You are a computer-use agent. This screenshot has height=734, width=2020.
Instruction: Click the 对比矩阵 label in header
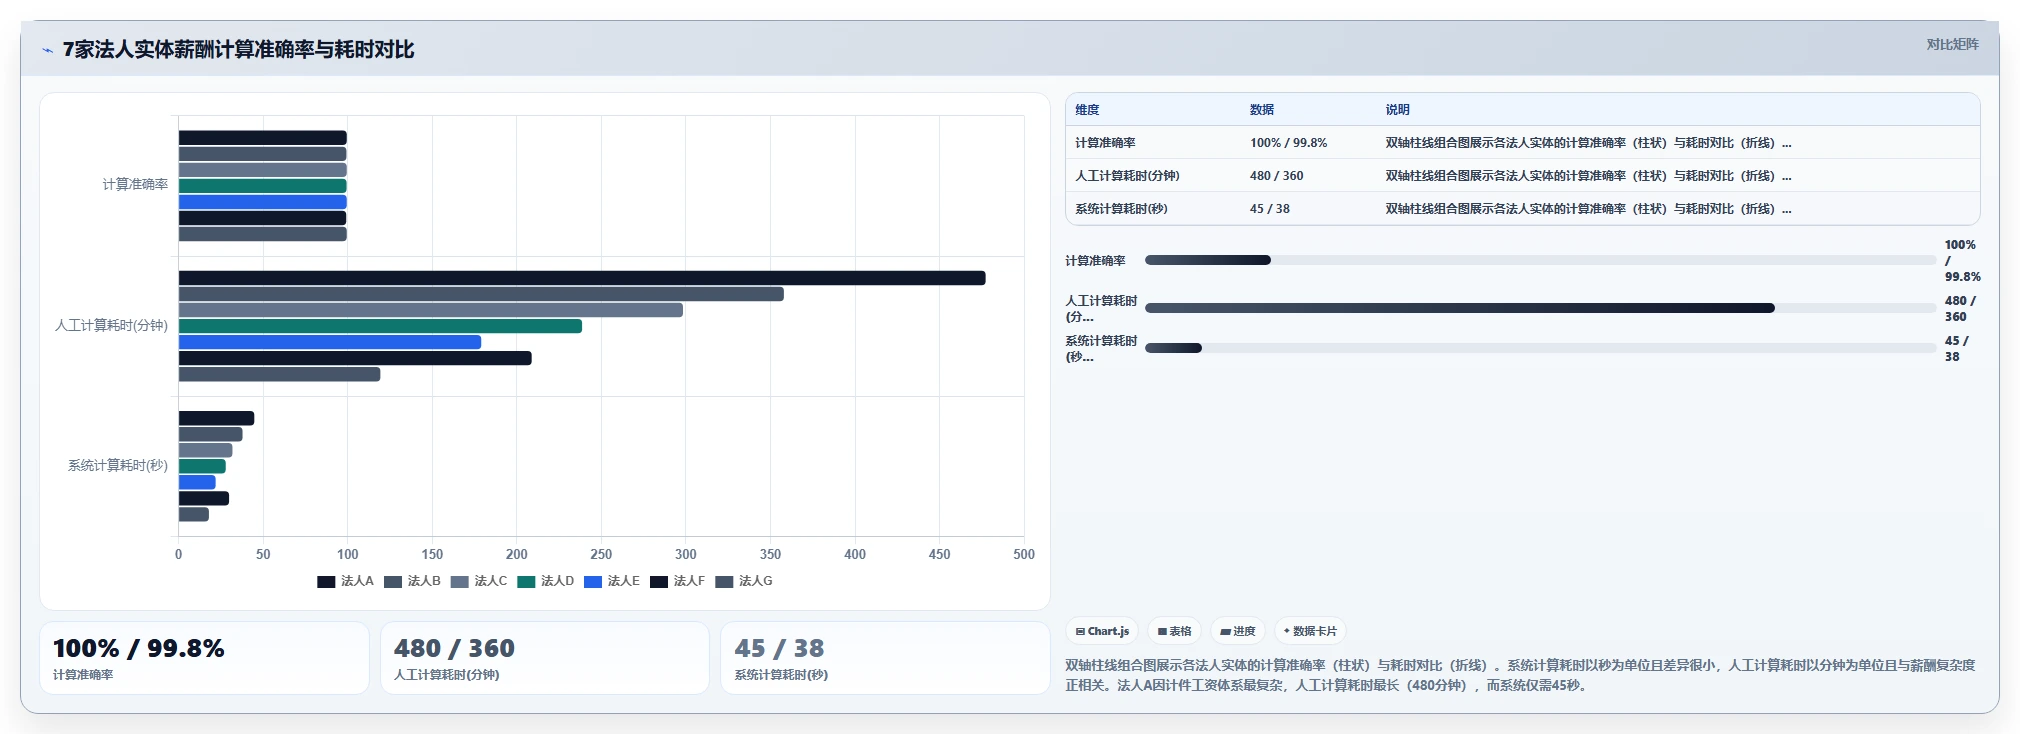1952,44
